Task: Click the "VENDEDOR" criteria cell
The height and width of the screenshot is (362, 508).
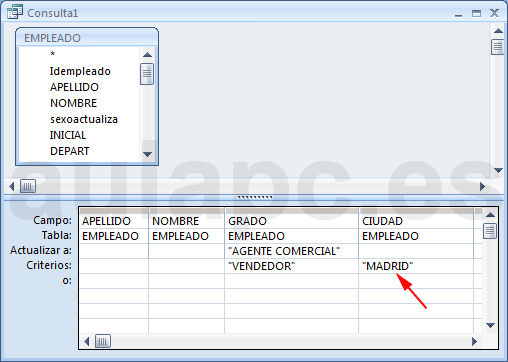Action: [292, 266]
